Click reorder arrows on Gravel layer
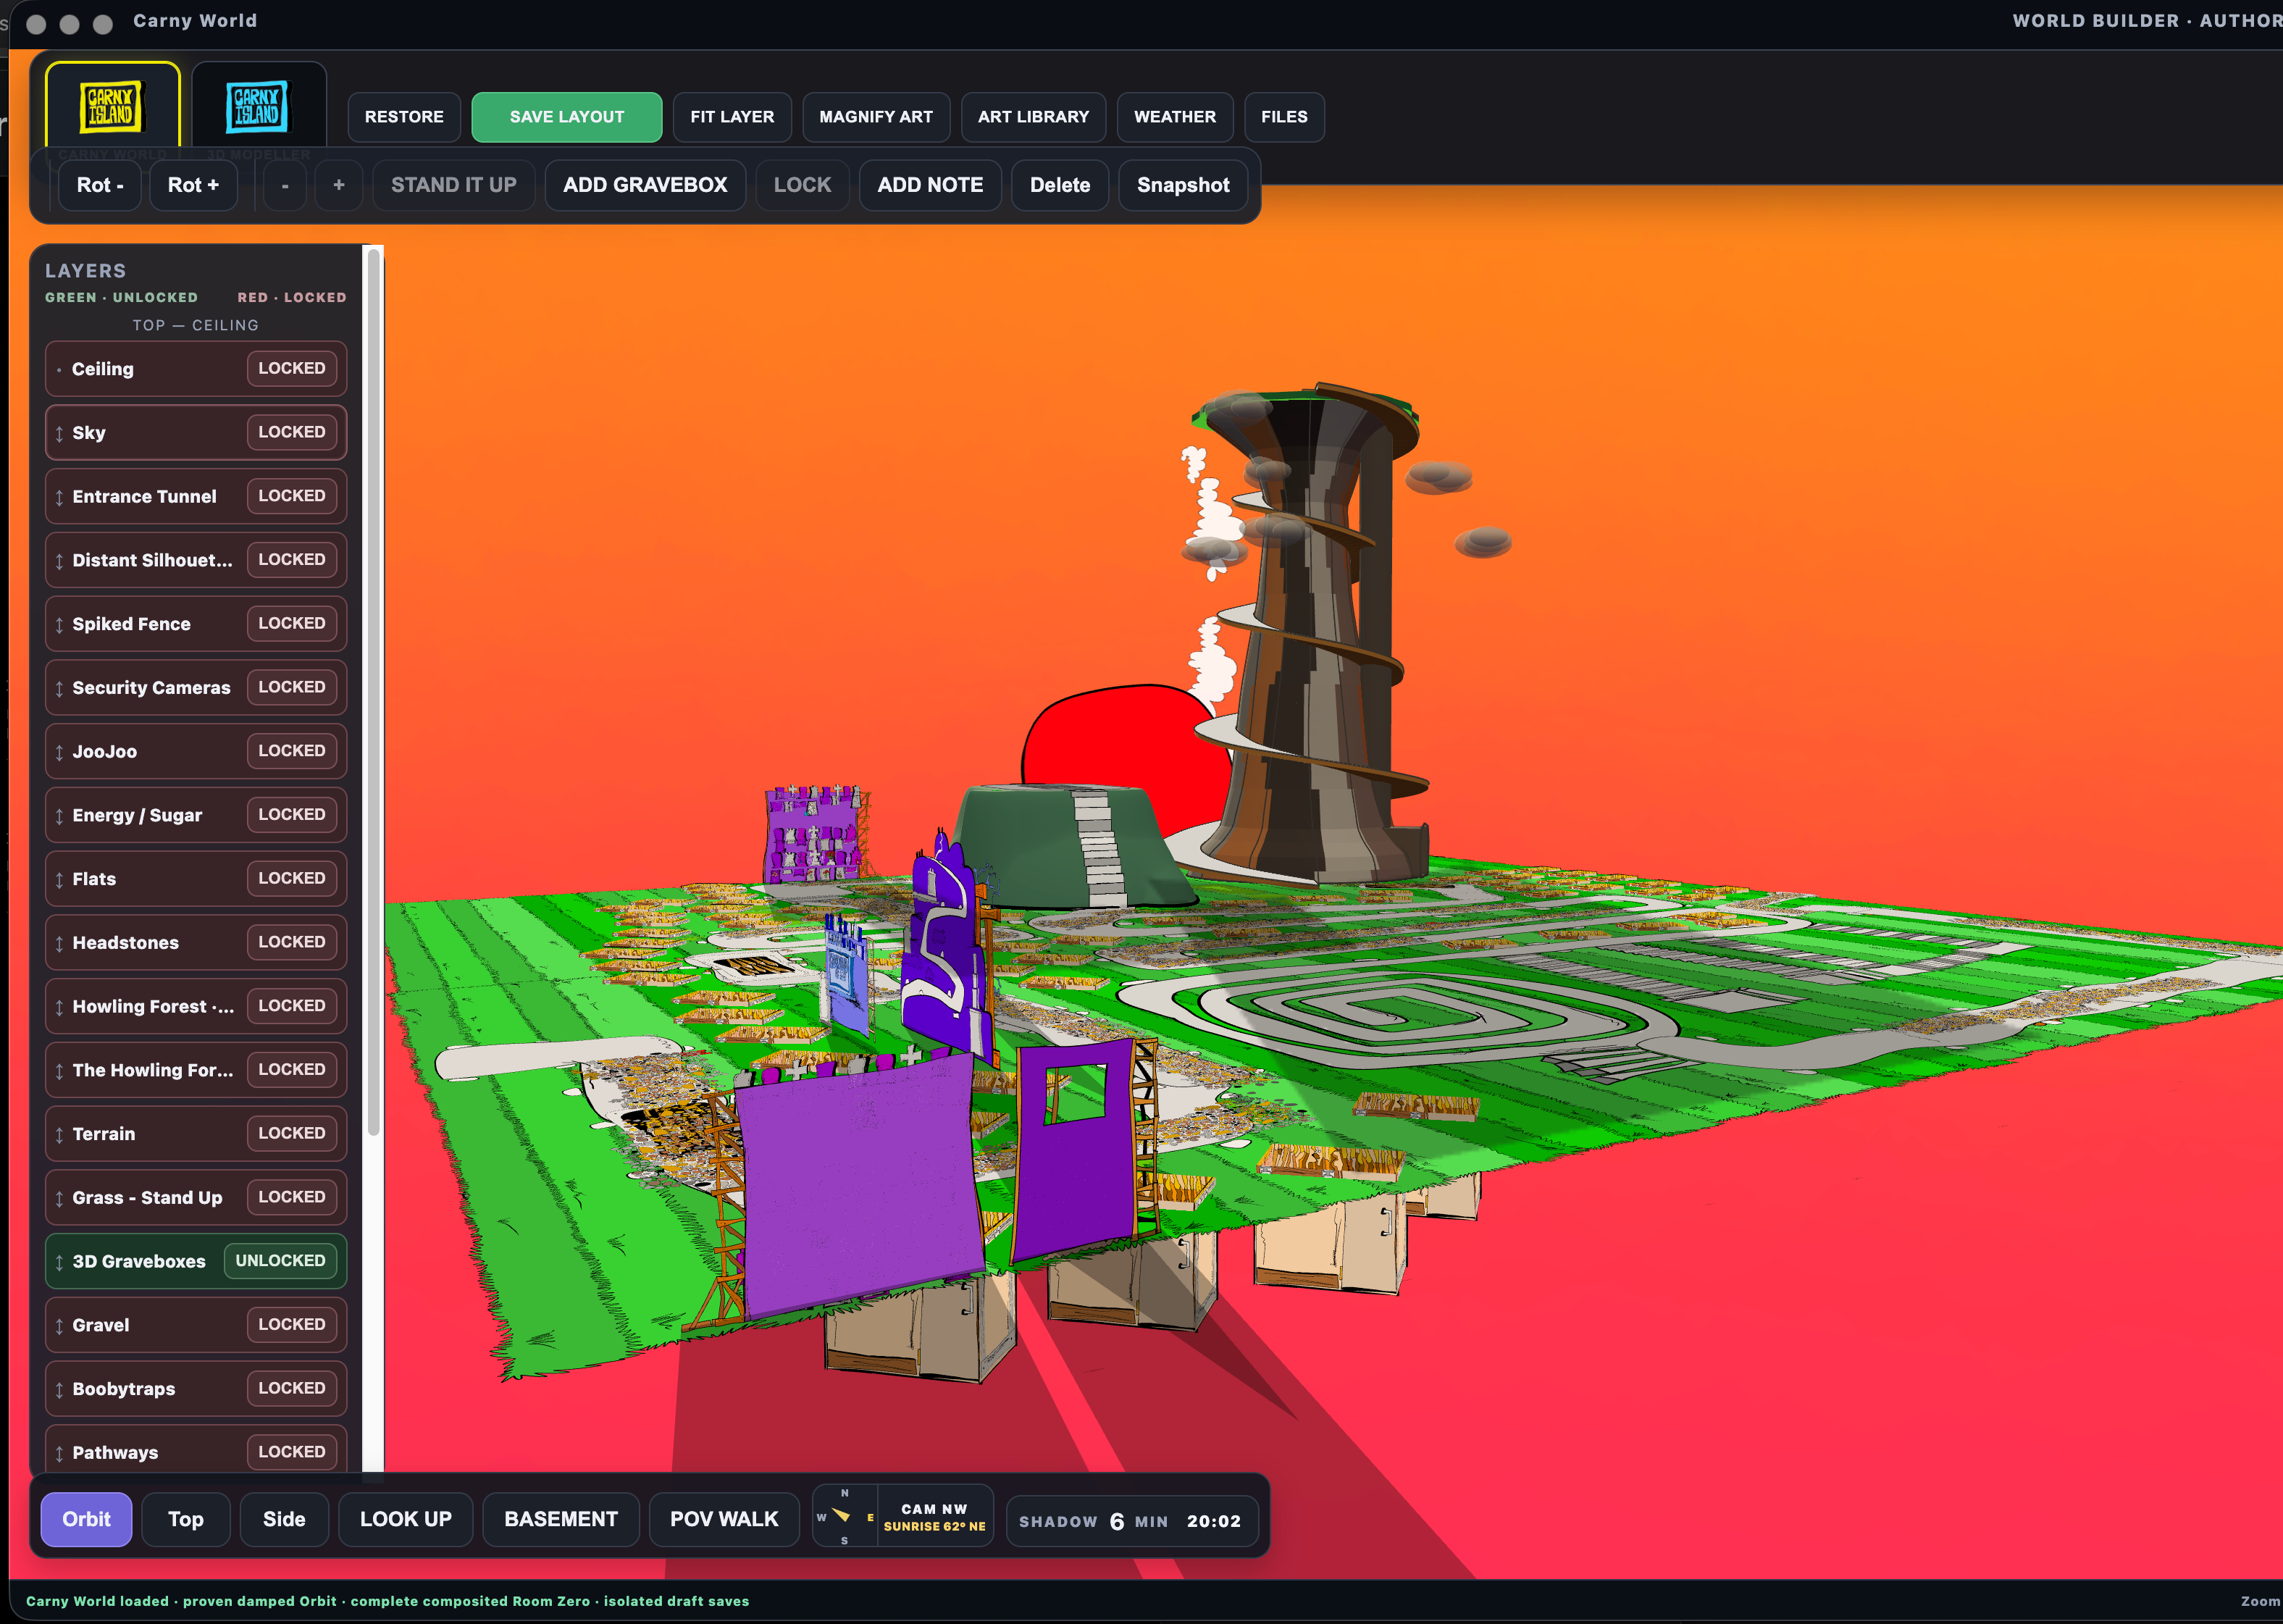 (59, 1325)
